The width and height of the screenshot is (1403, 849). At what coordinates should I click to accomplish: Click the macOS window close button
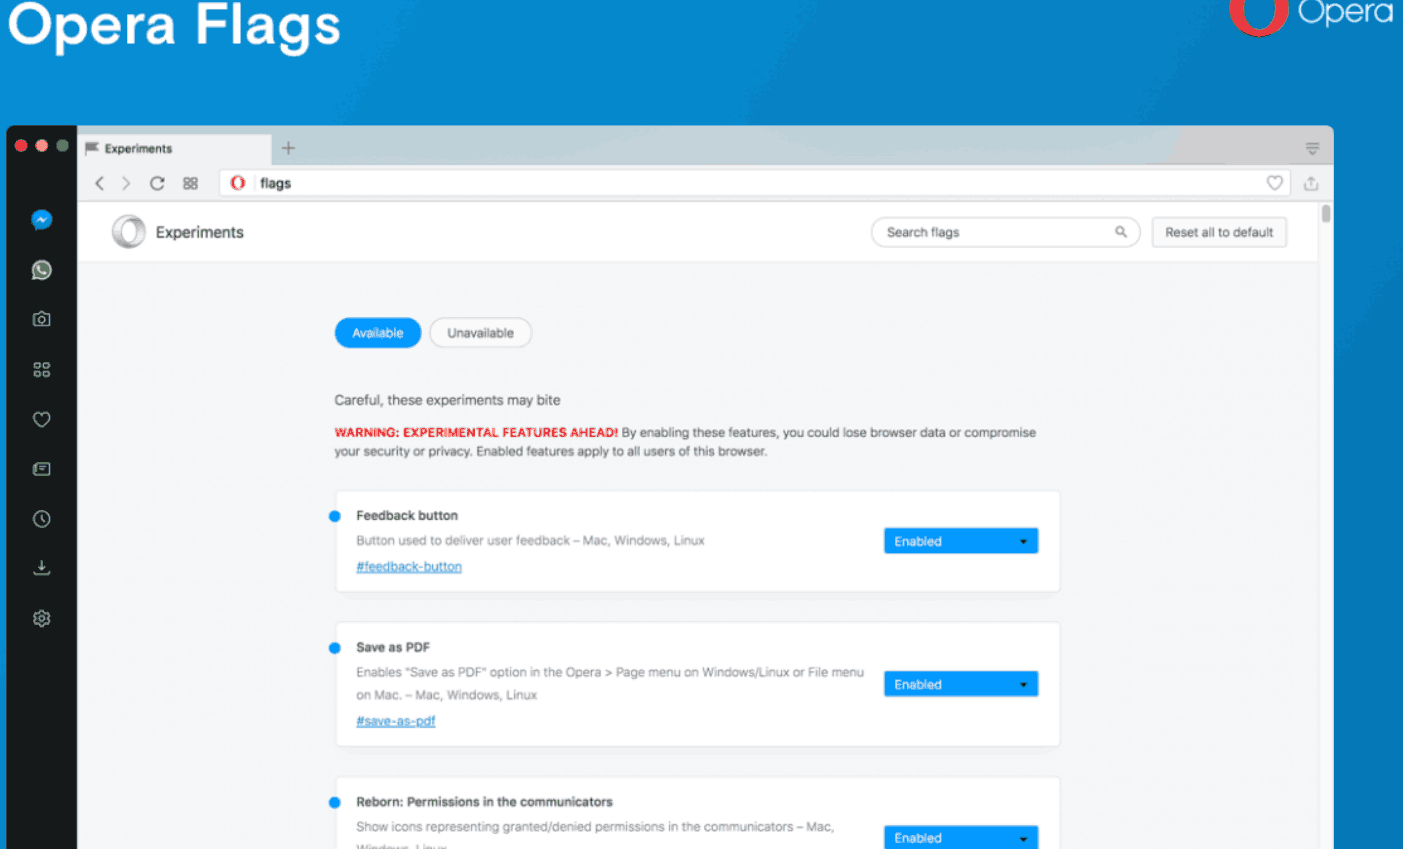point(21,146)
